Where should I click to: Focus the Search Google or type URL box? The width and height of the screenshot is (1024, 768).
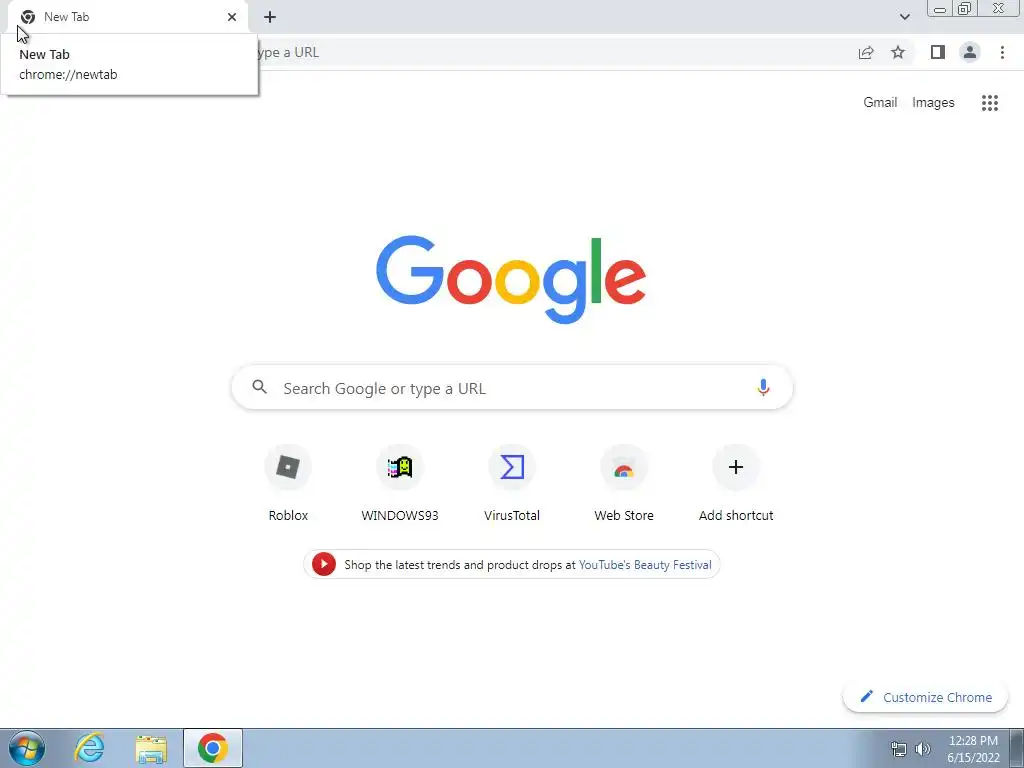(x=512, y=387)
